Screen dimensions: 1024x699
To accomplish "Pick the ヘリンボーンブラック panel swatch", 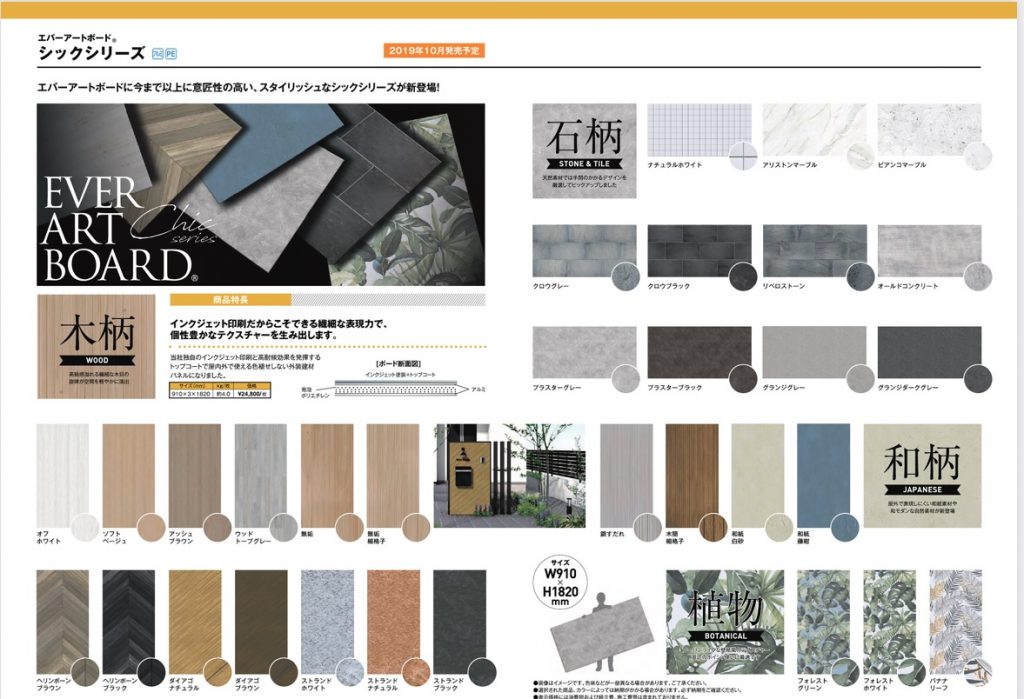I will tap(129, 622).
